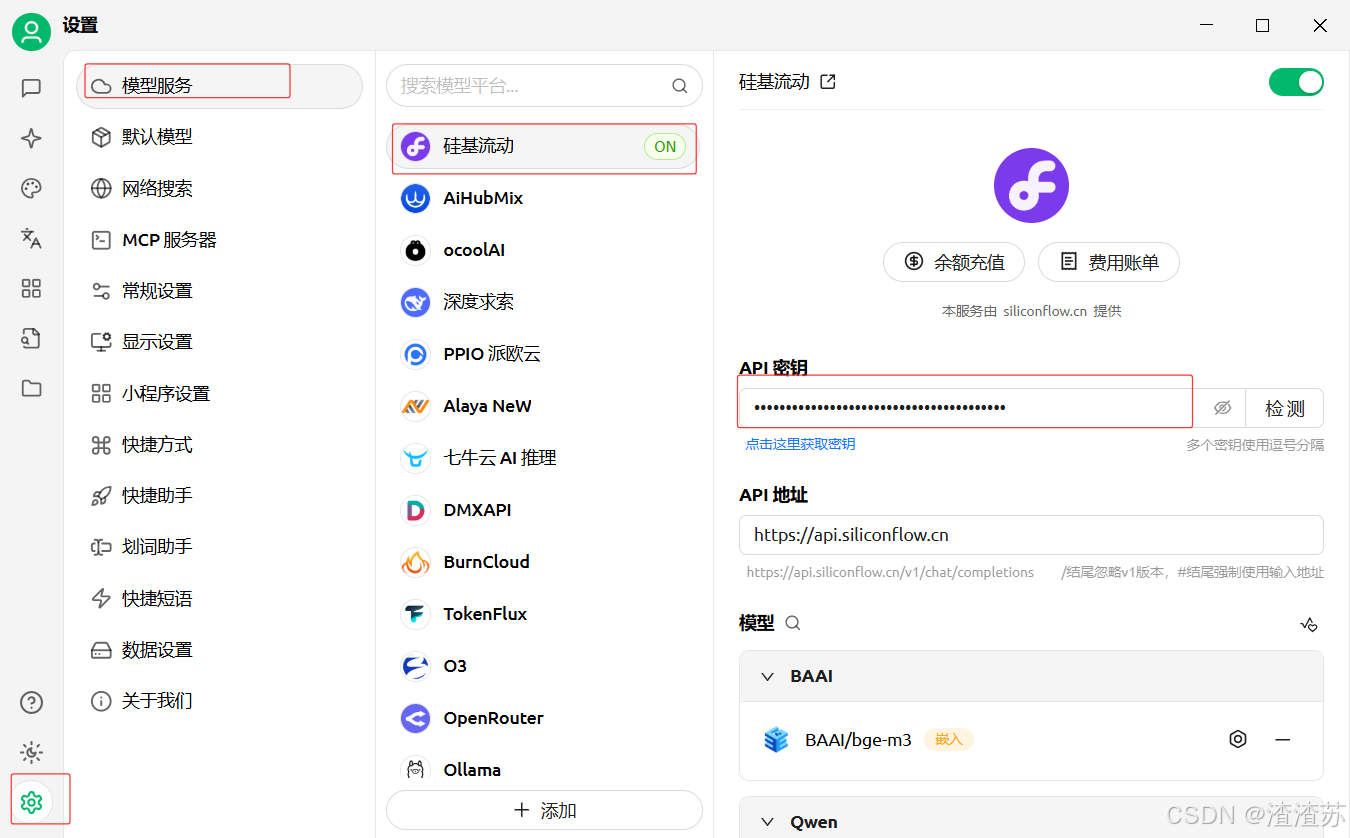
Task: Disable the 硅基流动 provider switch
Action: (1296, 82)
